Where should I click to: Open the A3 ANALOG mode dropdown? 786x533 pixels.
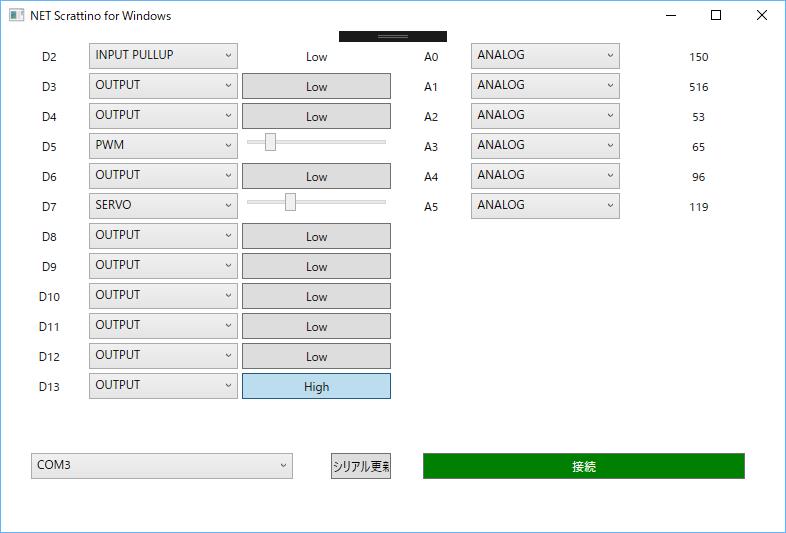pyautogui.click(x=545, y=146)
